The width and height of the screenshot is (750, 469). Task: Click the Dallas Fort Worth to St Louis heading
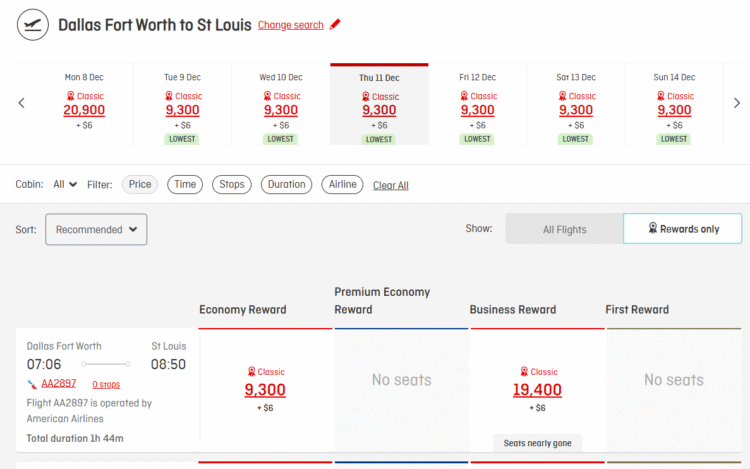pyautogui.click(x=154, y=25)
